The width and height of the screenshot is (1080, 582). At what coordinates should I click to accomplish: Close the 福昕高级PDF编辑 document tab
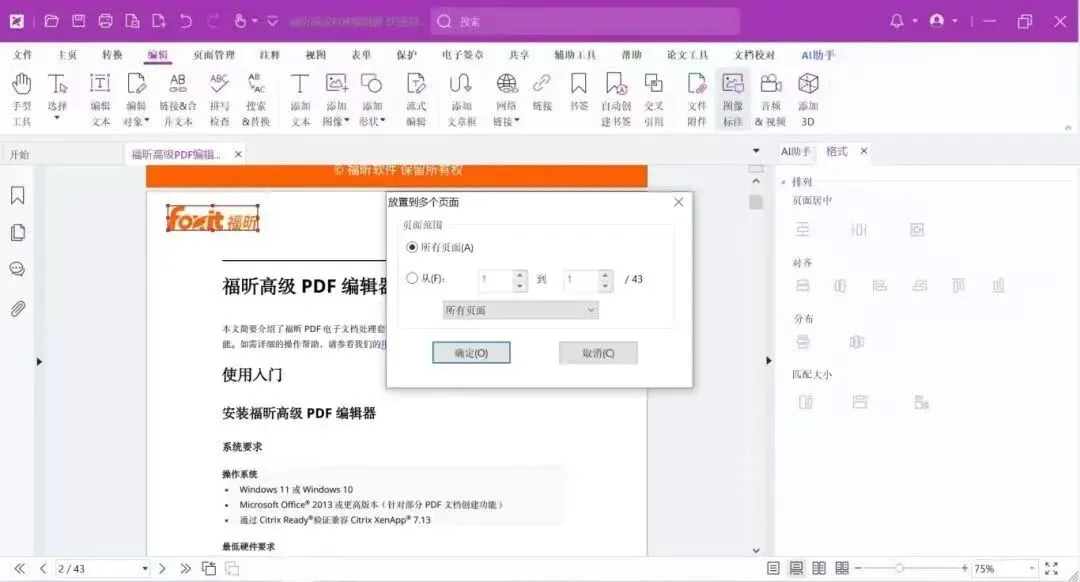pyautogui.click(x=238, y=154)
